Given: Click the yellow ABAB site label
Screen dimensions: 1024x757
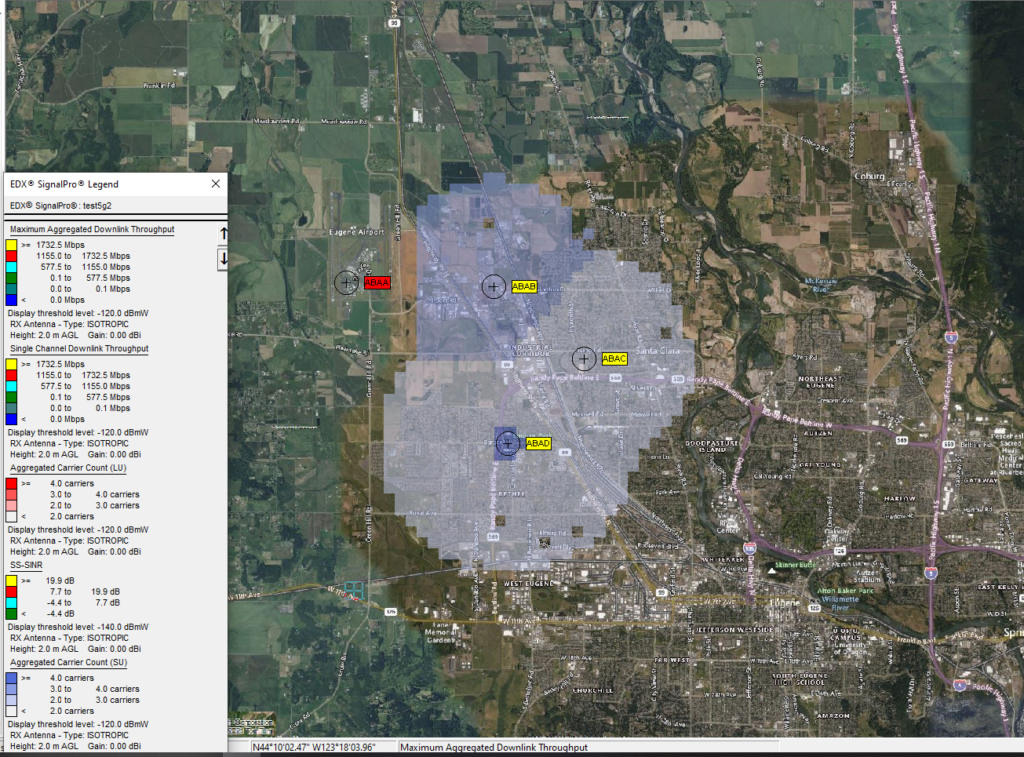Looking at the screenshot, I should (x=524, y=286).
